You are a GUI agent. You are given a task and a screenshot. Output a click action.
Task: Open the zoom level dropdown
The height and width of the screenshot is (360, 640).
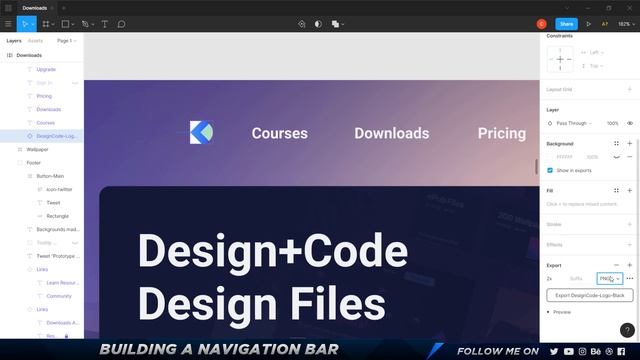click(626, 24)
